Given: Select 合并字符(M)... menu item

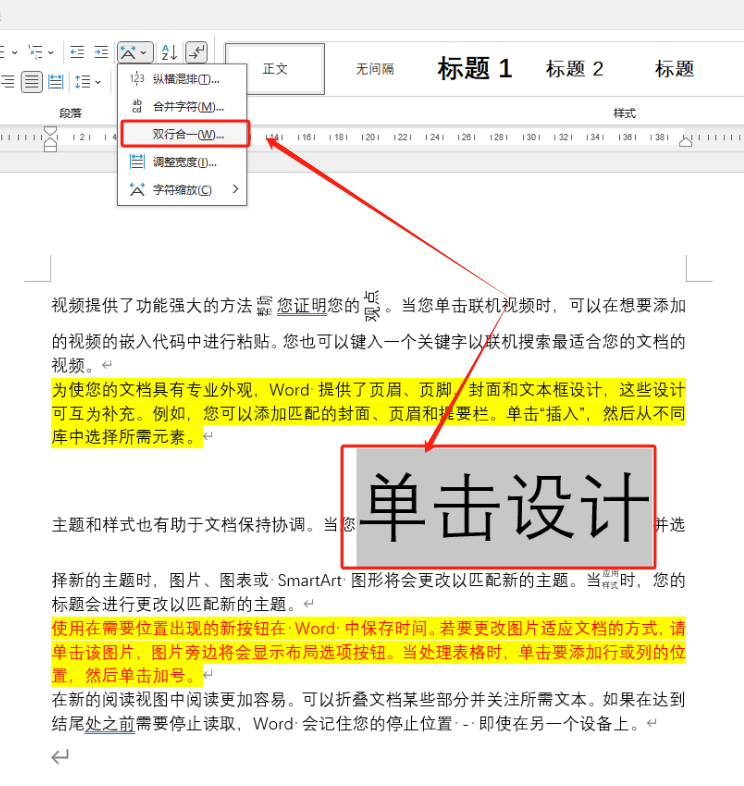Looking at the screenshot, I should tap(182, 106).
